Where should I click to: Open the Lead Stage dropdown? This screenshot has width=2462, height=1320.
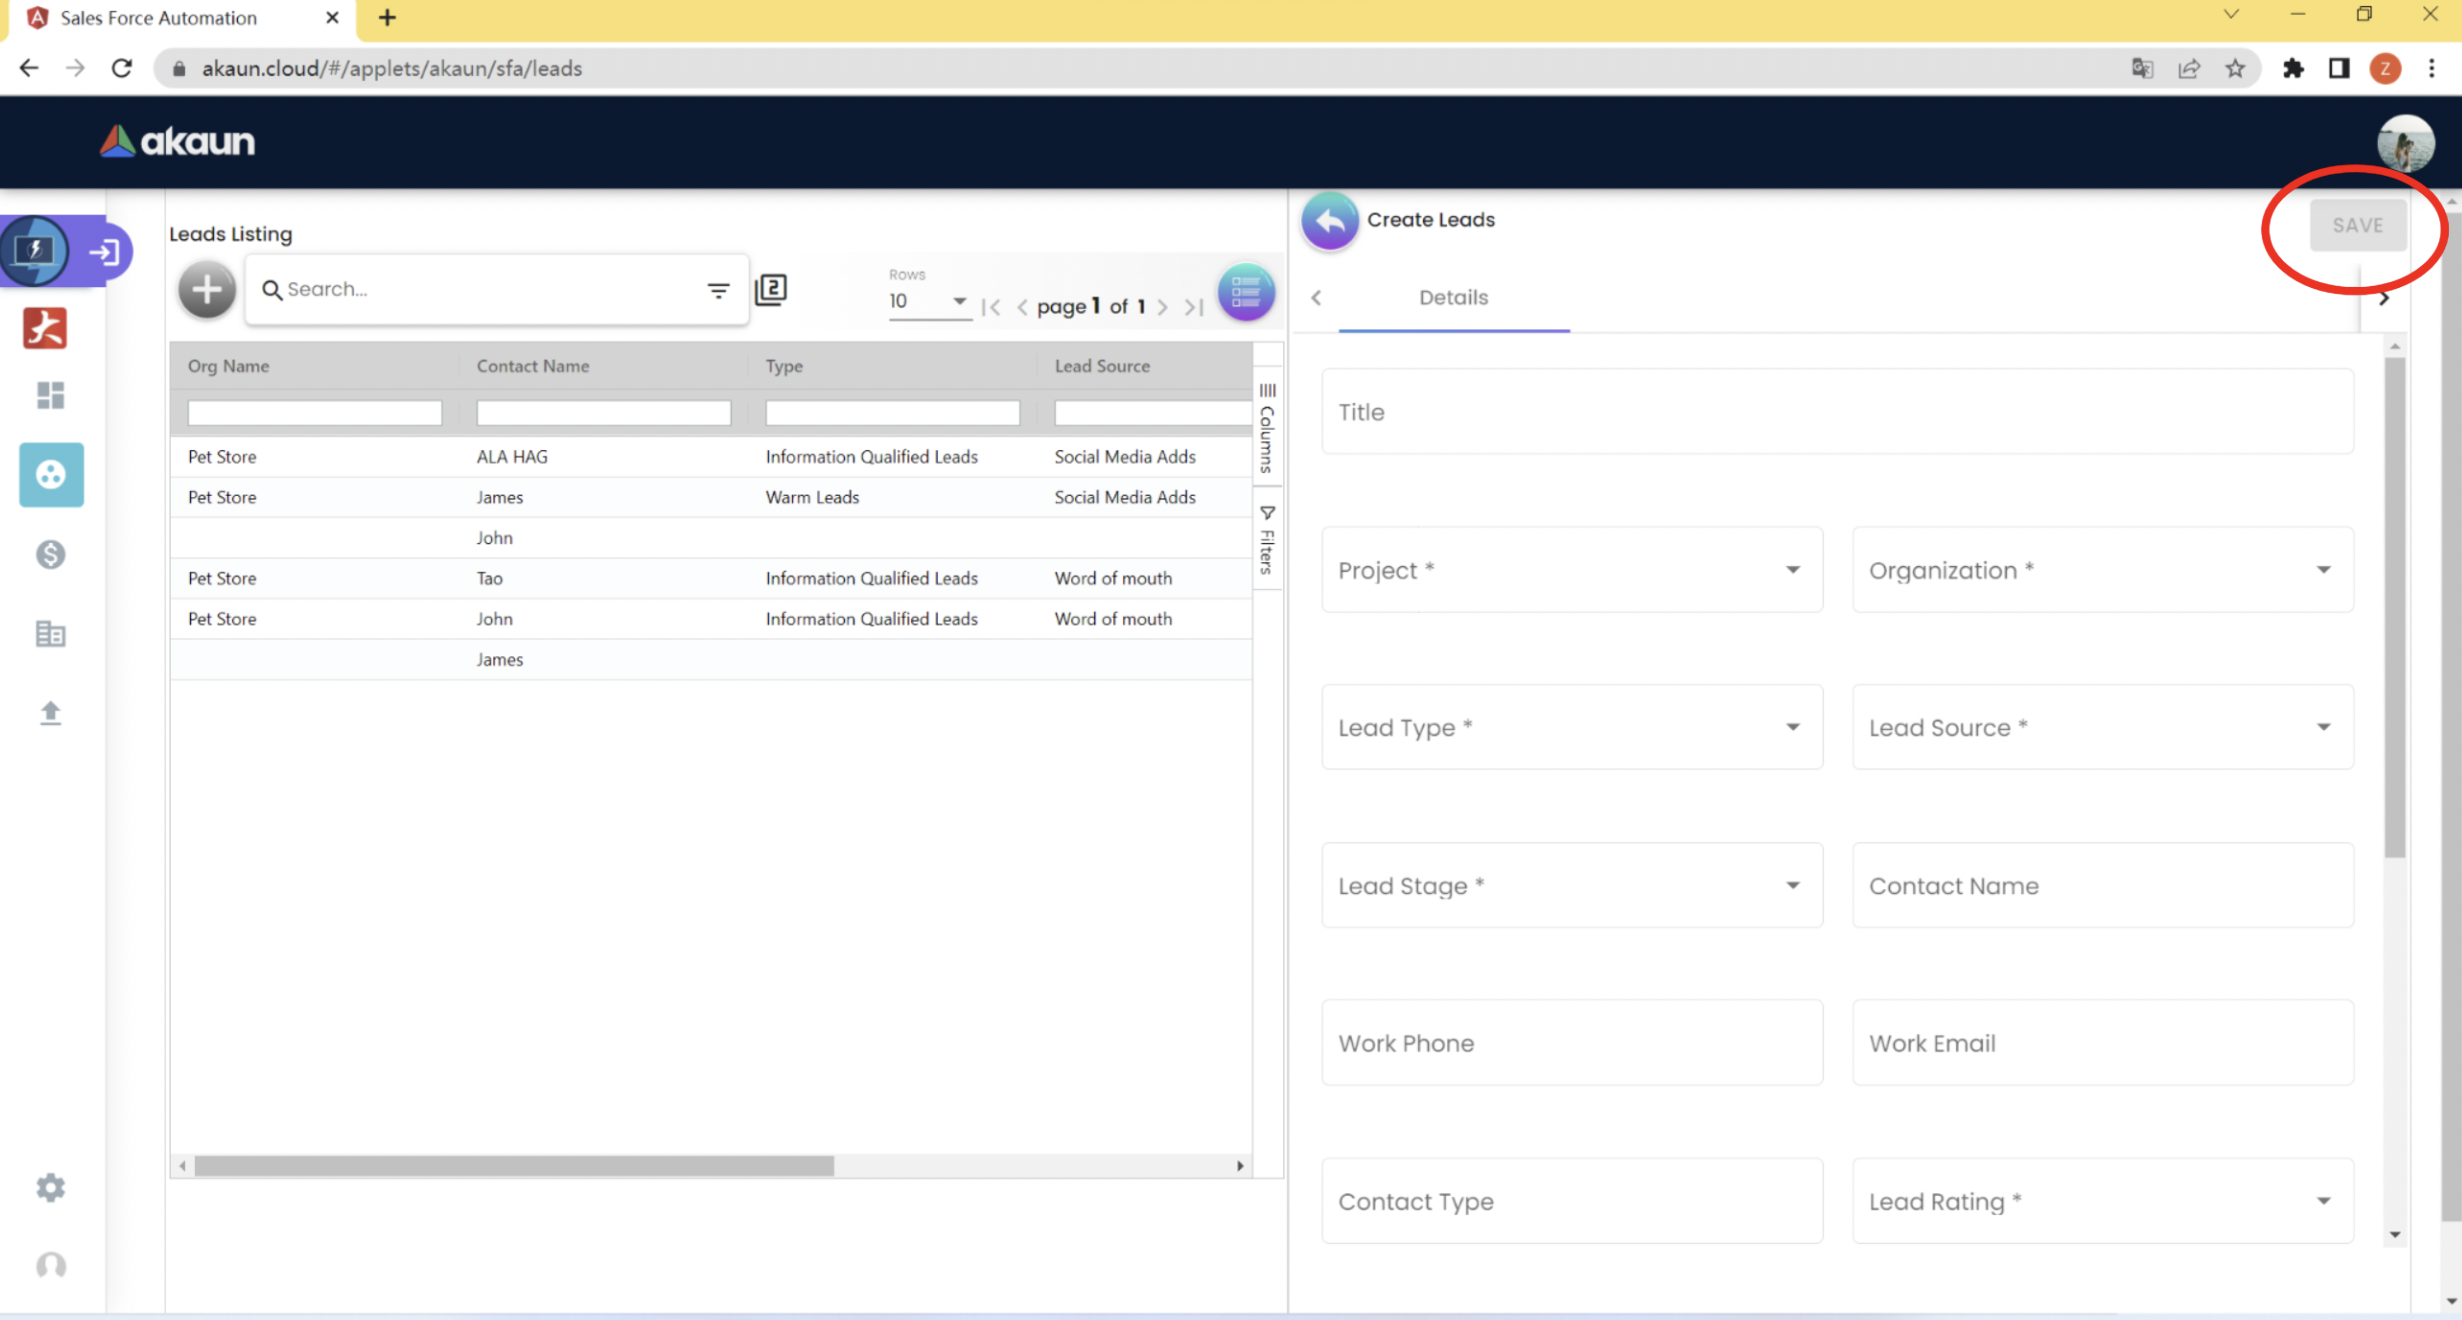1571,886
